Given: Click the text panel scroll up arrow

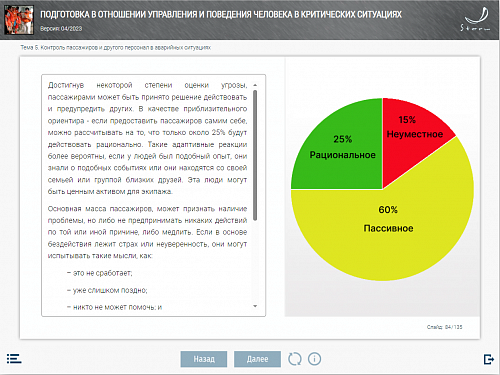Looking at the screenshot, I should coord(255,85).
